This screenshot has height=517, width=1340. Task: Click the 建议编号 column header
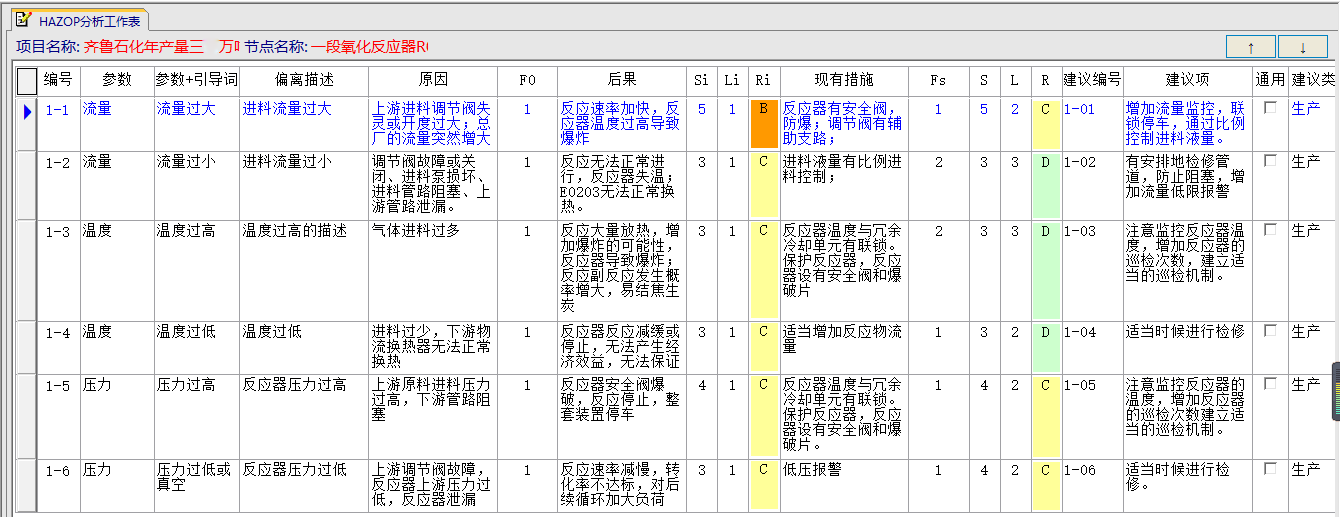1092,80
